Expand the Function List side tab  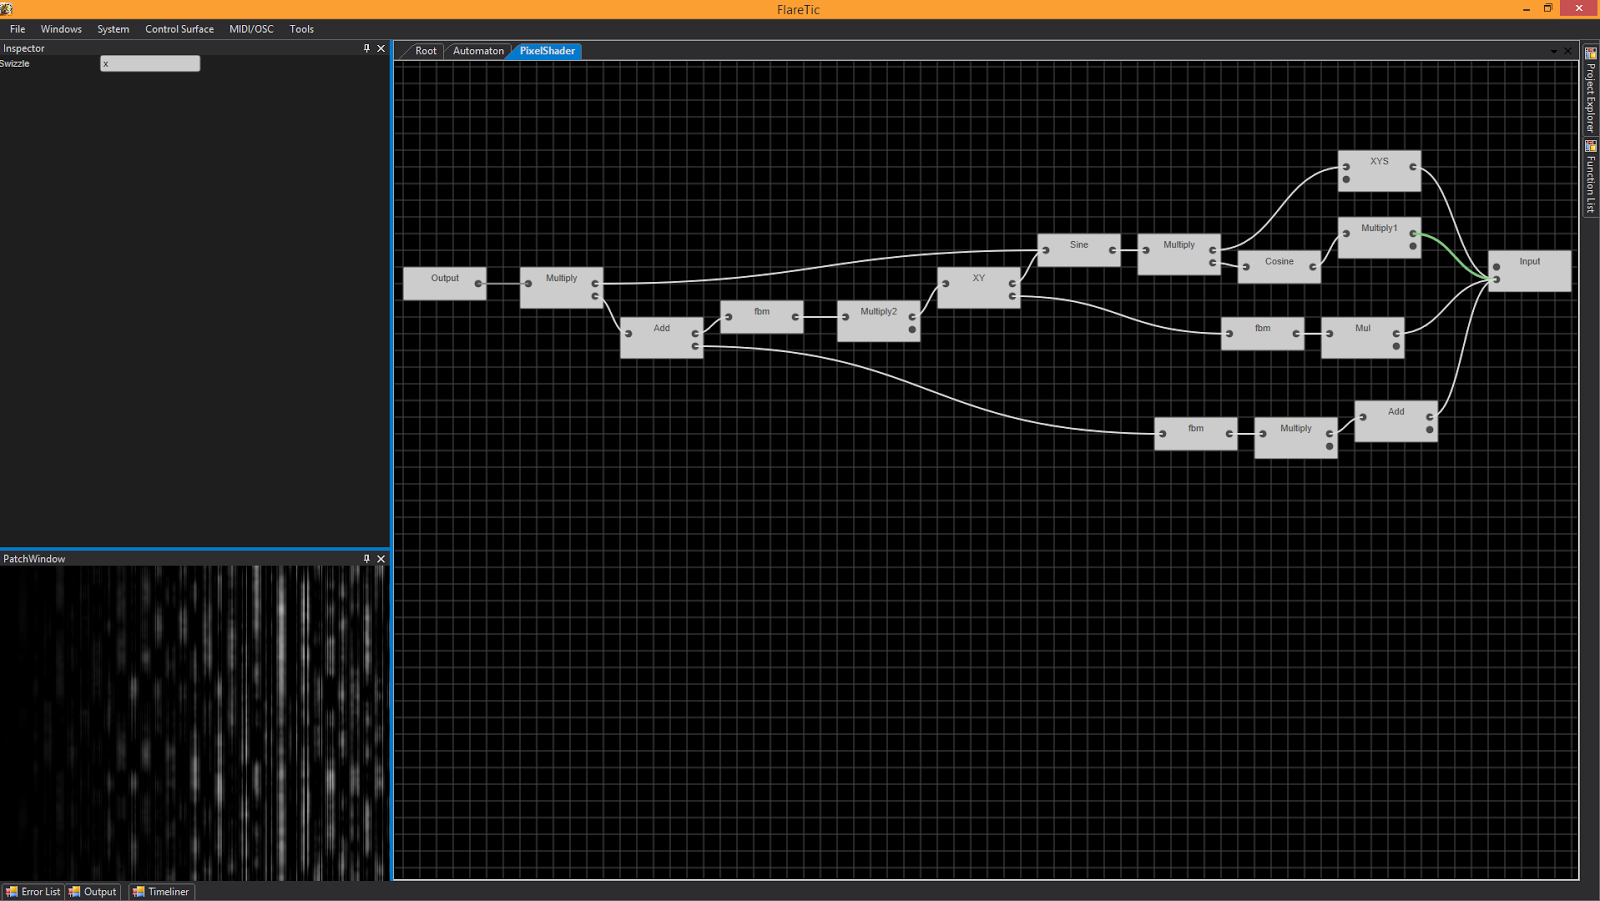point(1590,177)
